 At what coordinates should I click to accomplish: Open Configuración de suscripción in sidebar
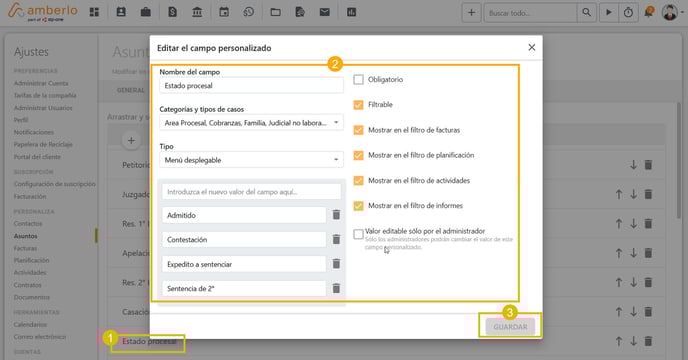click(x=54, y=184)
